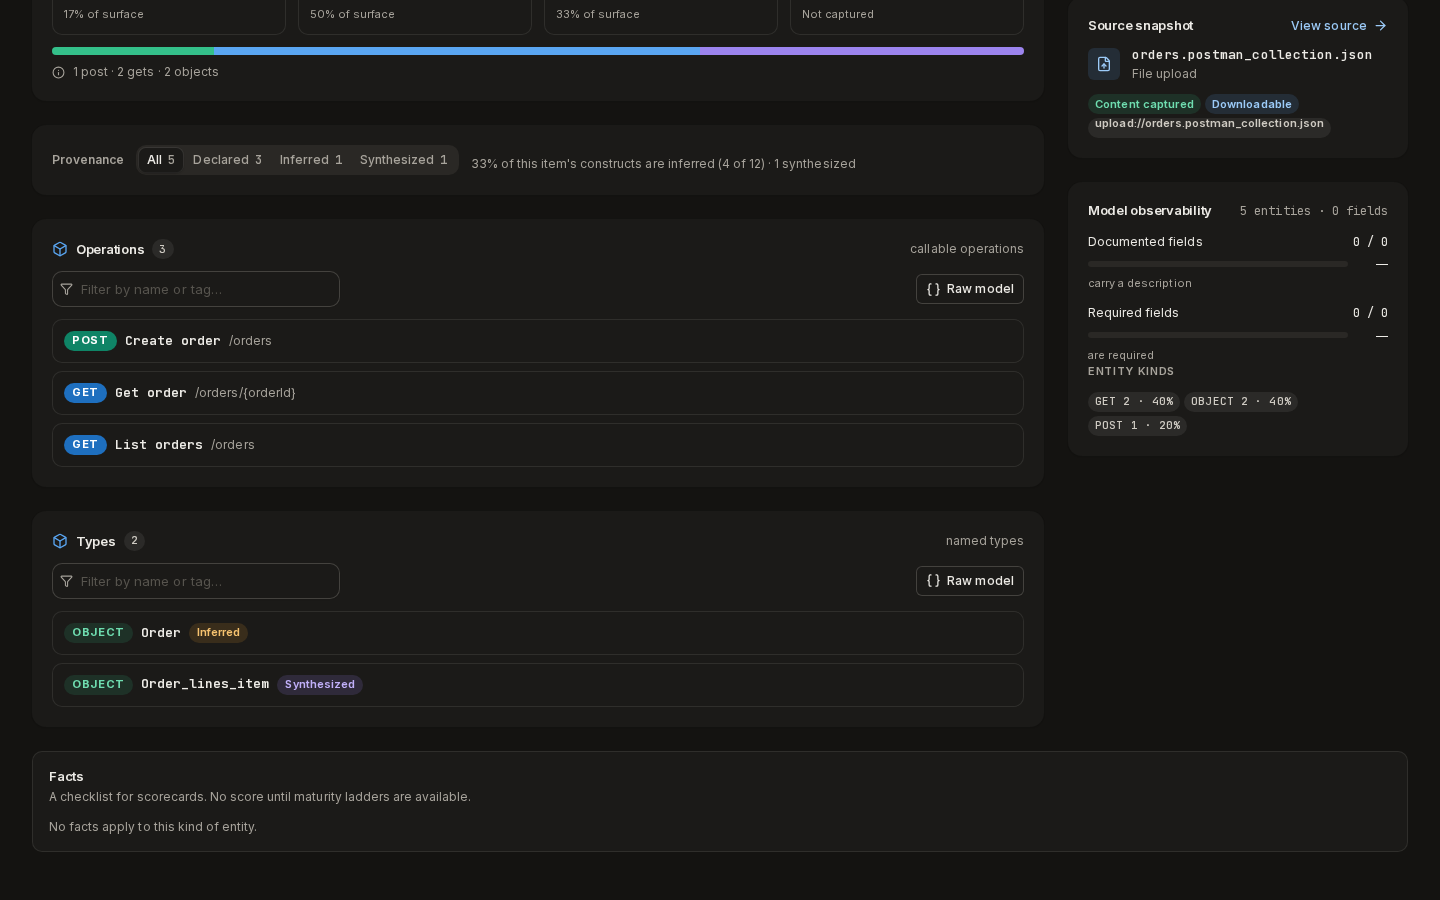Click the Required fields progress bar
Image resolution: width=1440 pixels, height=900 pixels.
coord(1218,335)
